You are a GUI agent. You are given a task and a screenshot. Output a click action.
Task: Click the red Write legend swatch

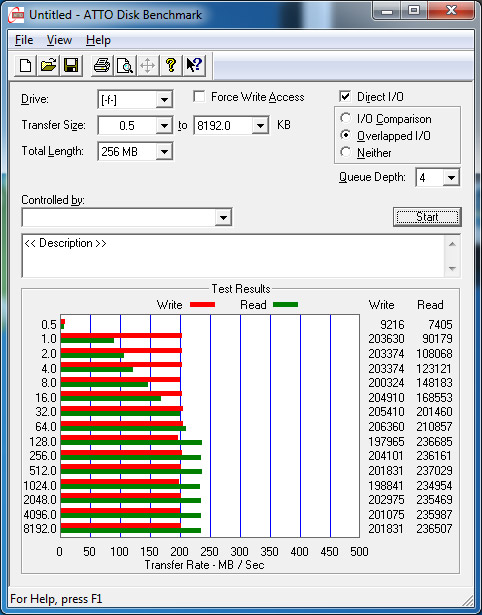(202, 304)
